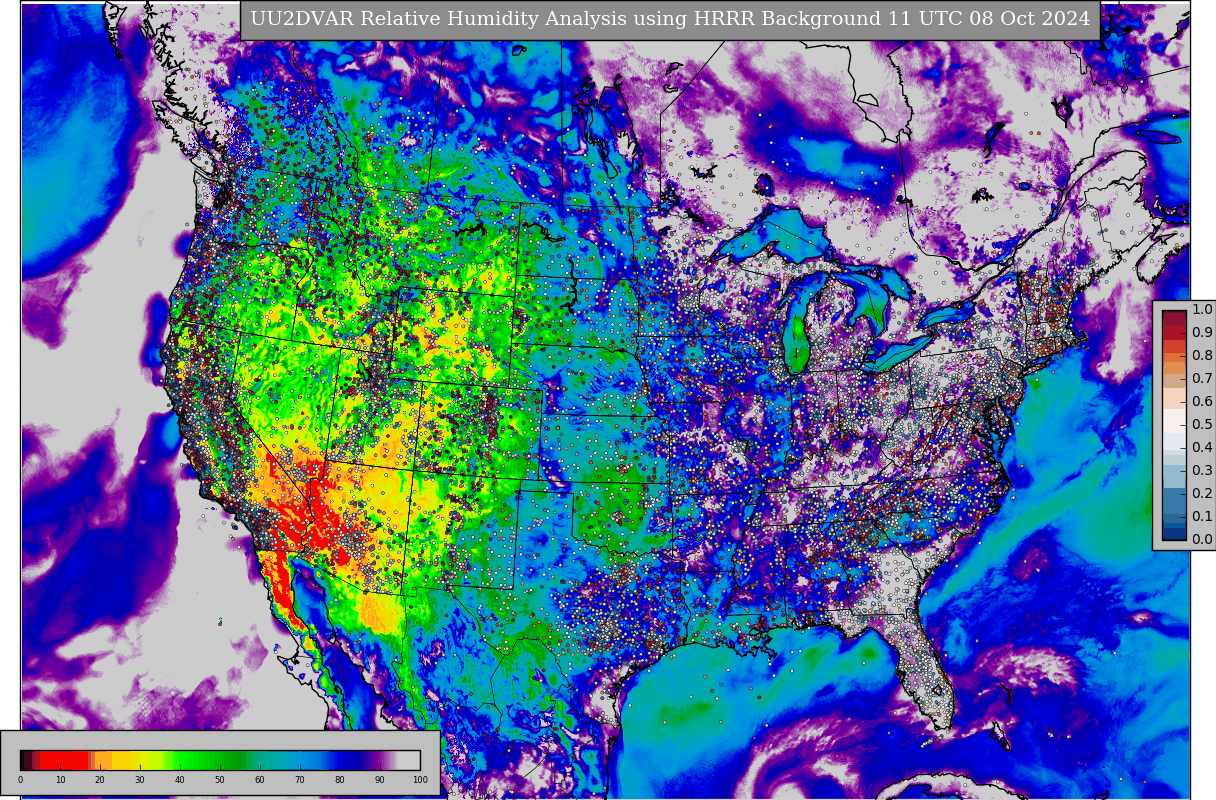Image resolution: width=1216 pixels, height=800 pixels.
Task: Click the 0.7 label on right legend
Action: (1202, 379)
